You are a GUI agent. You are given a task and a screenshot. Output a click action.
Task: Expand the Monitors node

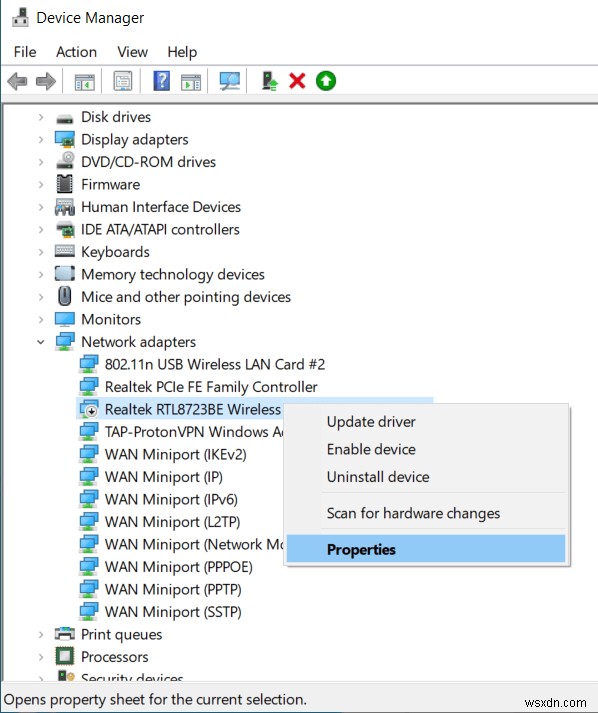tap(41, 320)
